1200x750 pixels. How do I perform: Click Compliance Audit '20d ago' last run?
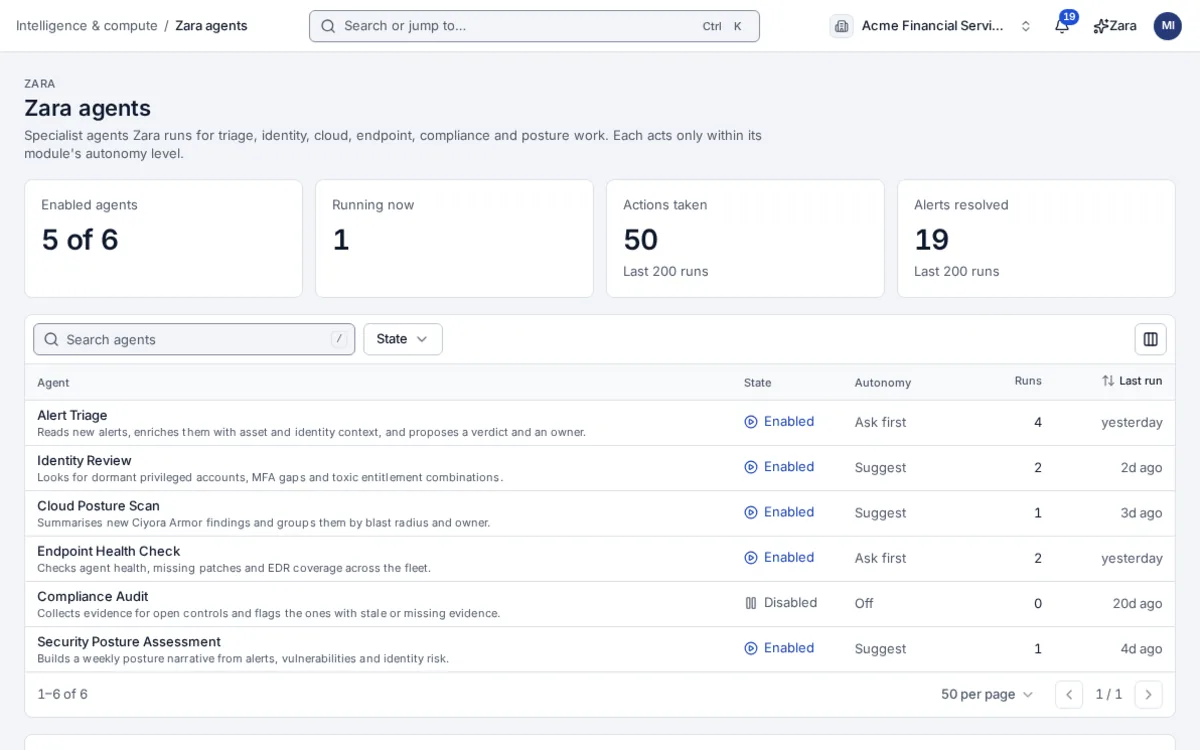point(1137,603)
